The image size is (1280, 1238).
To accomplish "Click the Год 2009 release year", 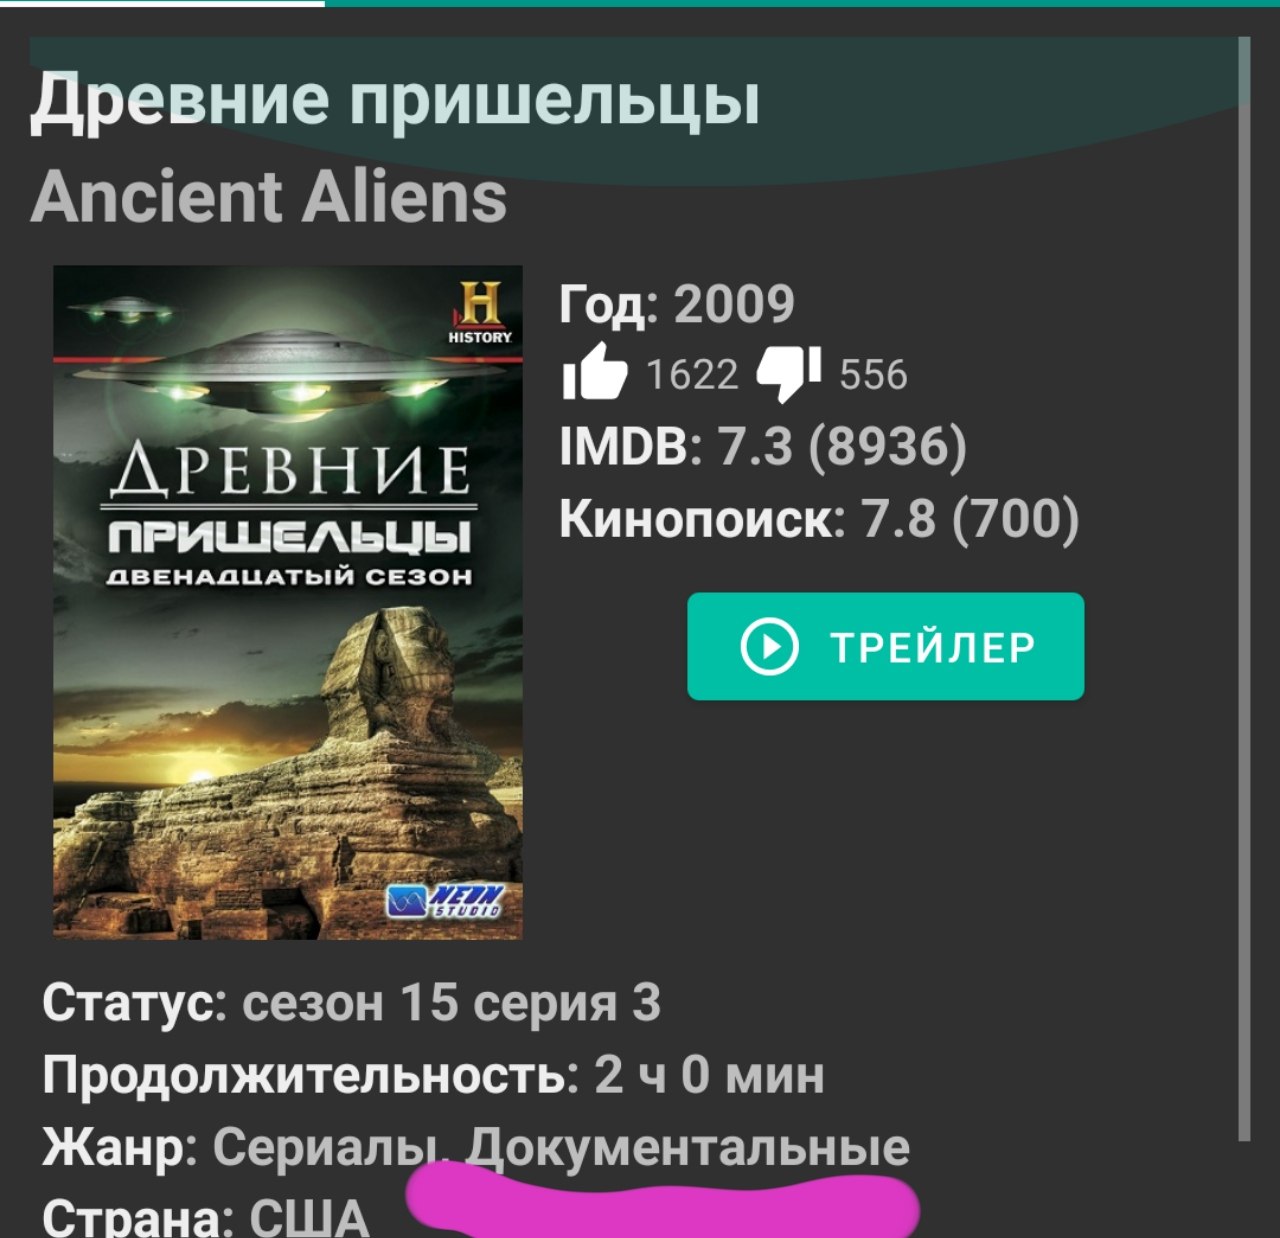I will (677, 304).
